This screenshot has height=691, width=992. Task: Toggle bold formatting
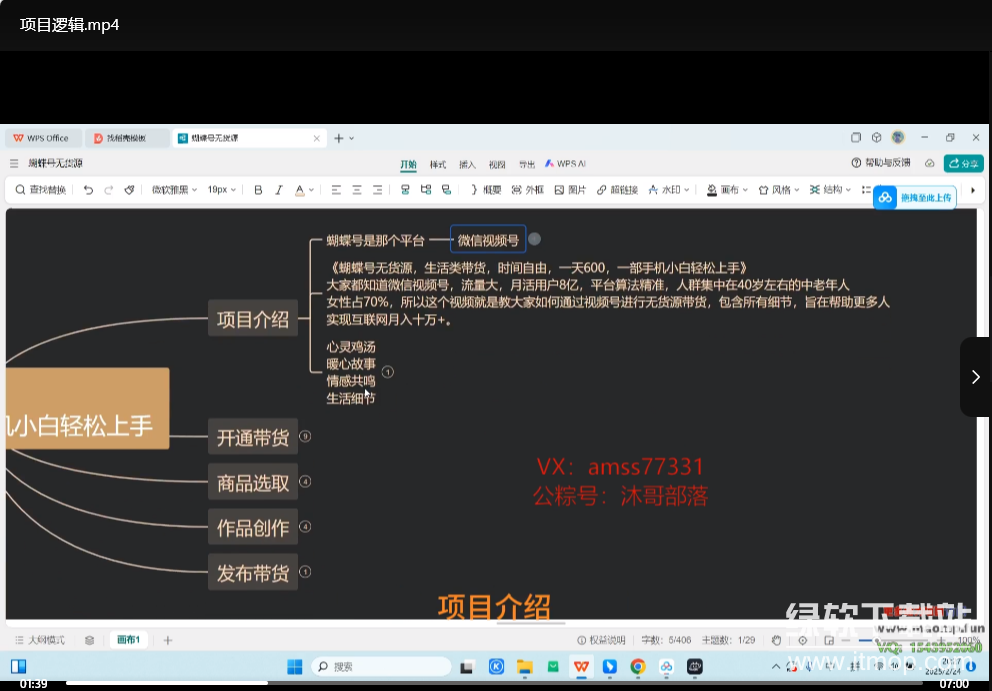[258, 190]
